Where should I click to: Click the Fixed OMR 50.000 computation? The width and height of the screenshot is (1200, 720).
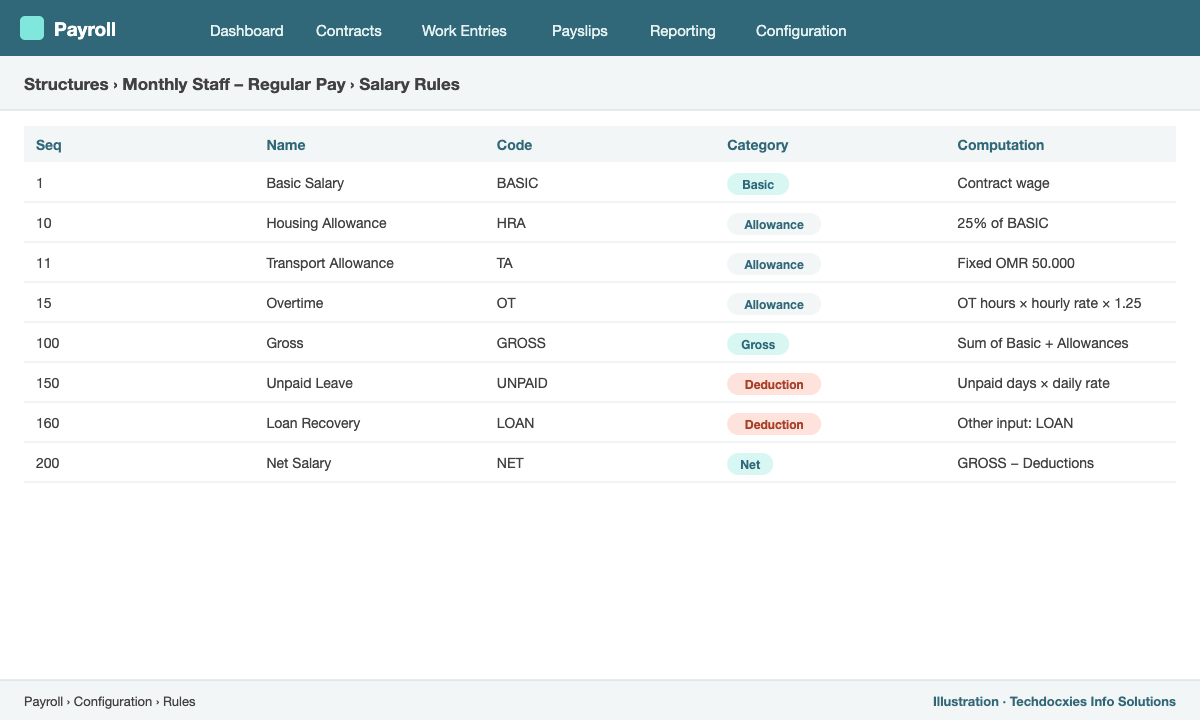tap(1016, 263)
